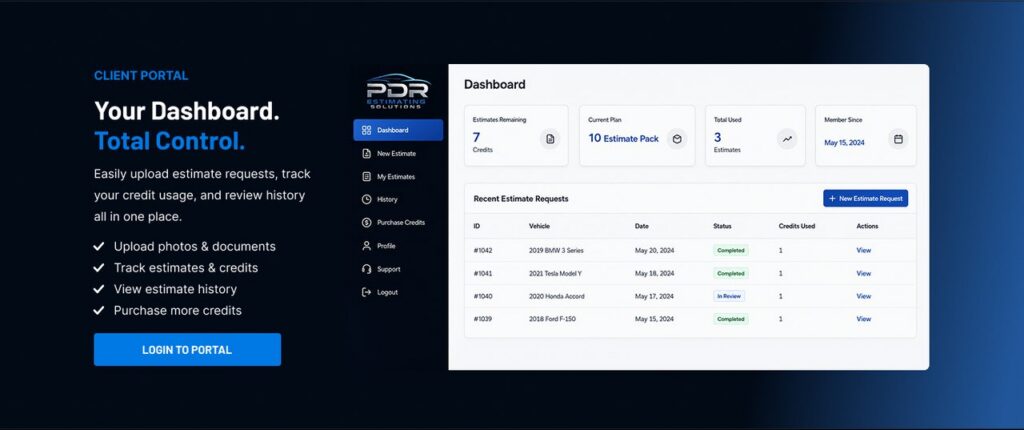Click the Actions column header
Screen dimensions: 1024x430
[x=867, y=226]
